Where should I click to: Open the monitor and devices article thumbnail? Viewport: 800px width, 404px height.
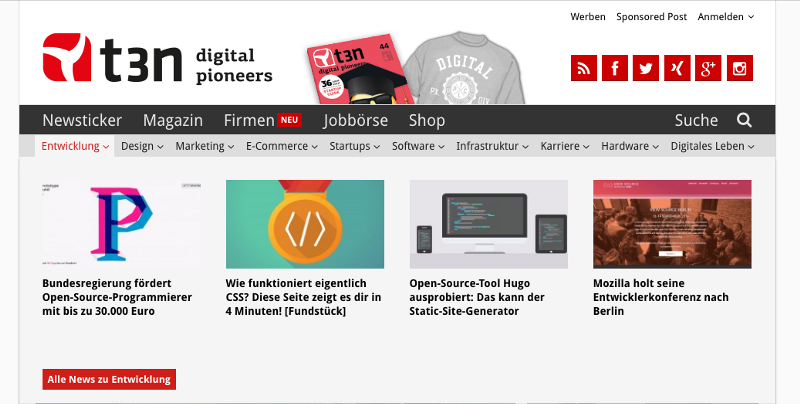coord(489,224)
